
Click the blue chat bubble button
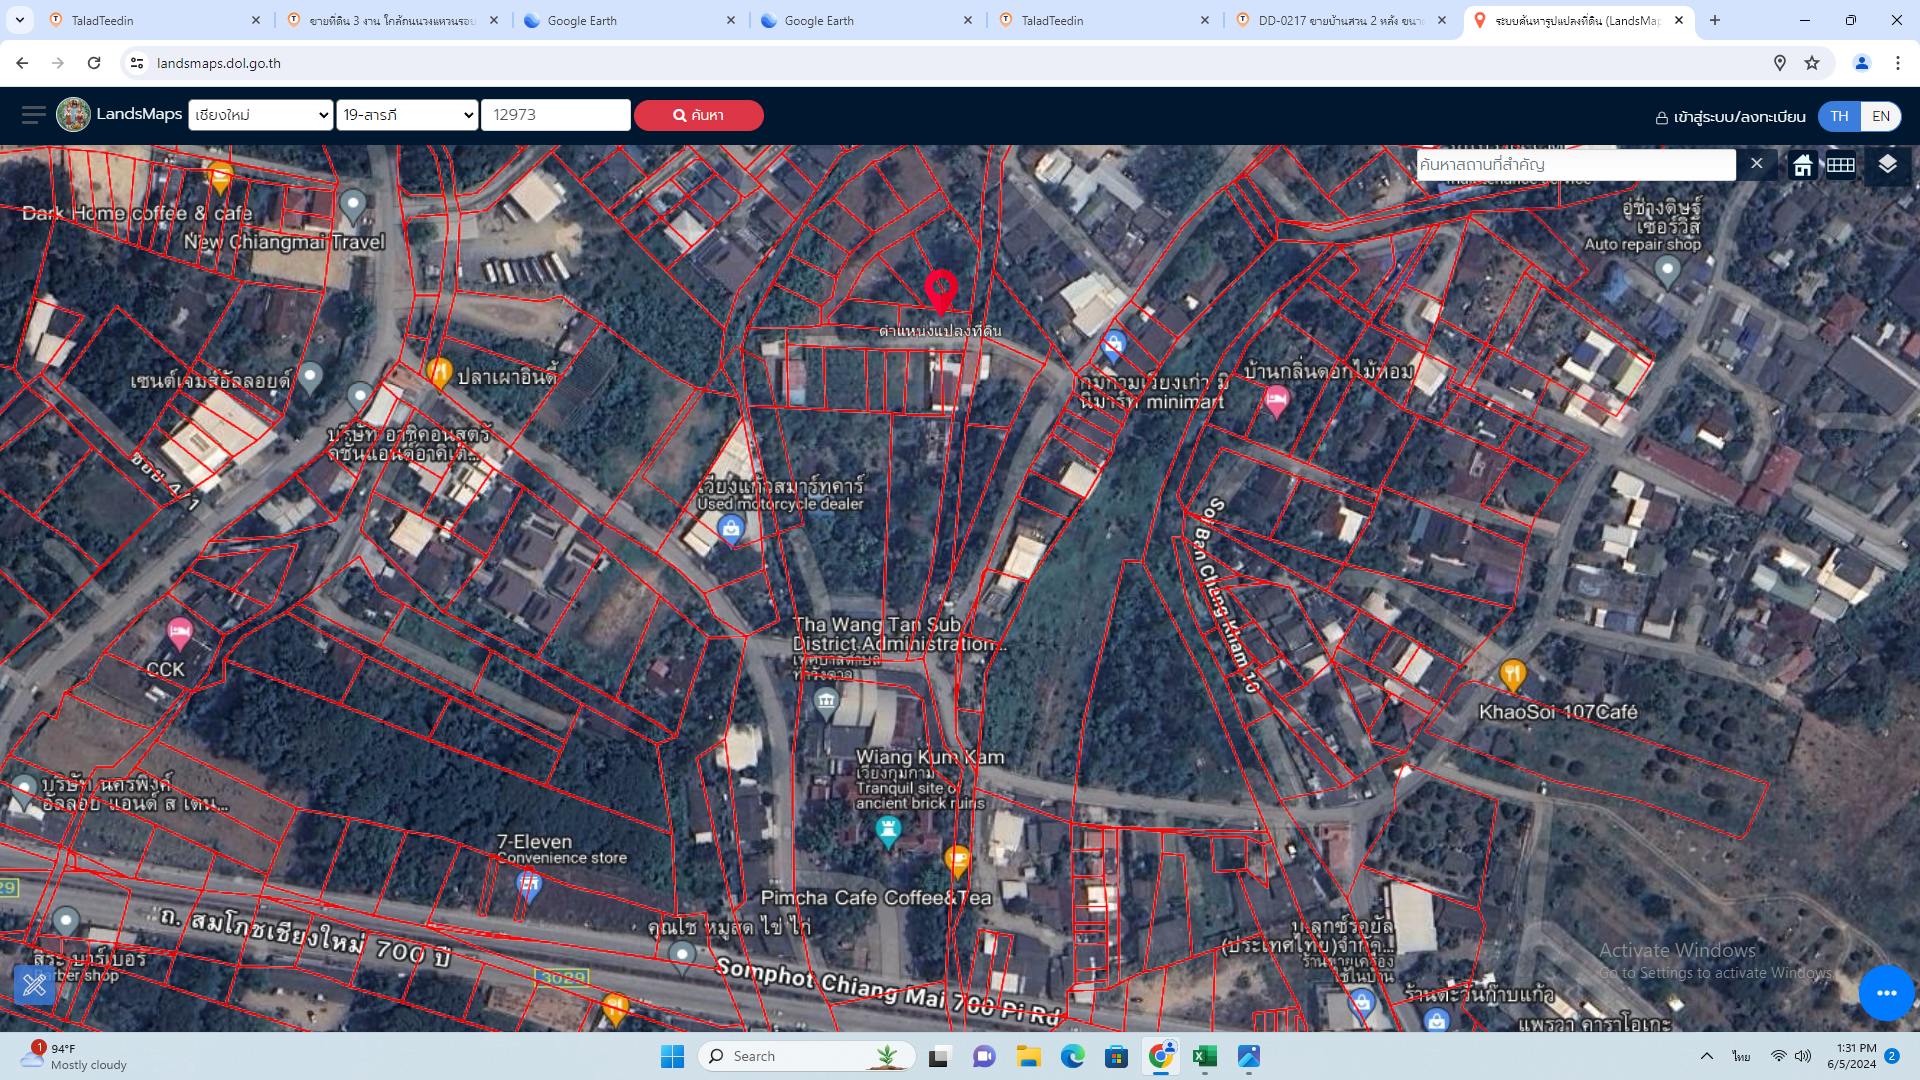coord(1886,993)
